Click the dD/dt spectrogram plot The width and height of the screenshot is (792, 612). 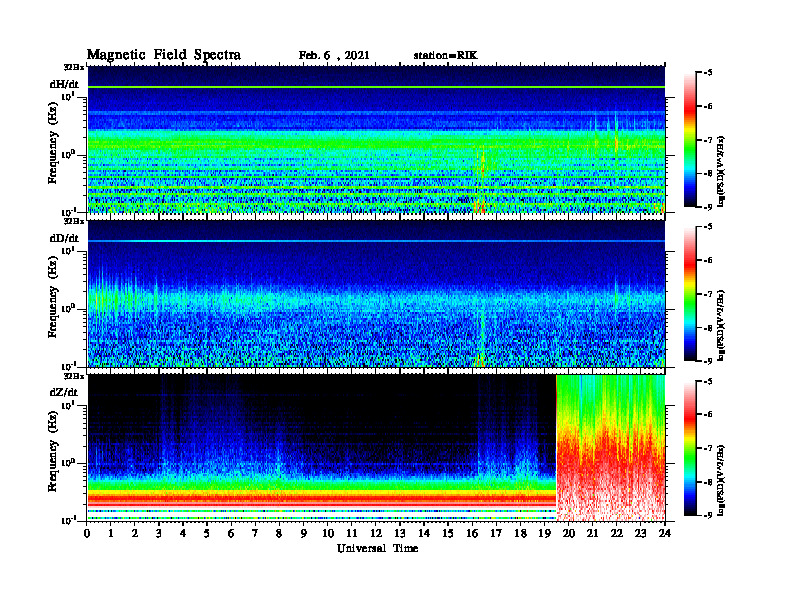click(x=376, y=294)
